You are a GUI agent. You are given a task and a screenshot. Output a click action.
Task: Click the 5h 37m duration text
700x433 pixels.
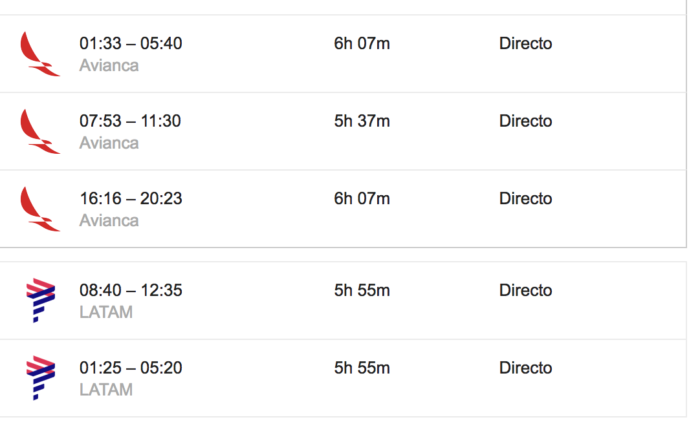pos(362,121)
